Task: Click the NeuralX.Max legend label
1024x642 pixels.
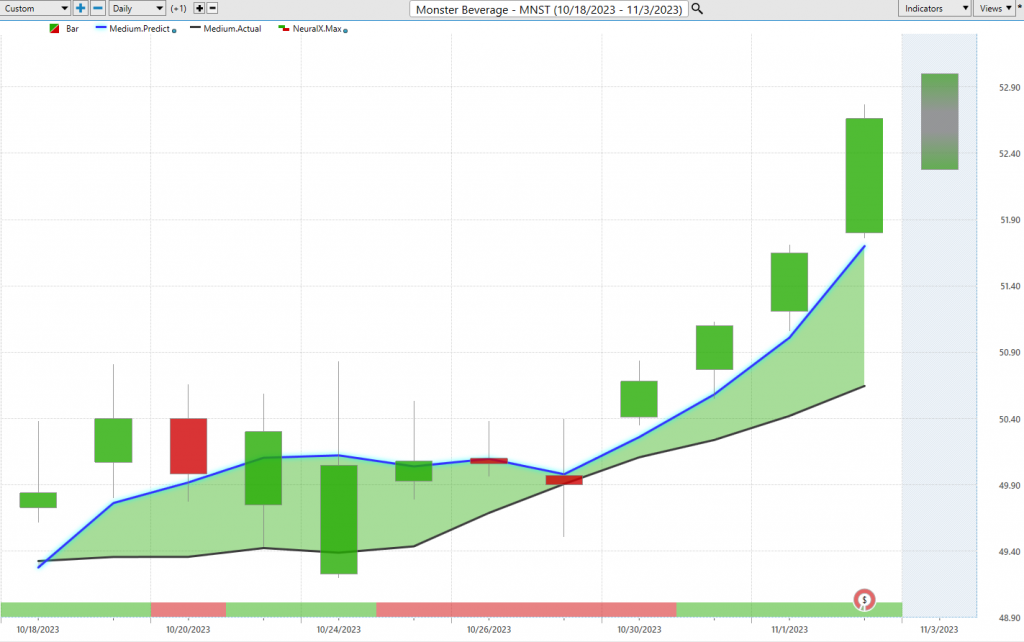Action: [x=317, y=29]
